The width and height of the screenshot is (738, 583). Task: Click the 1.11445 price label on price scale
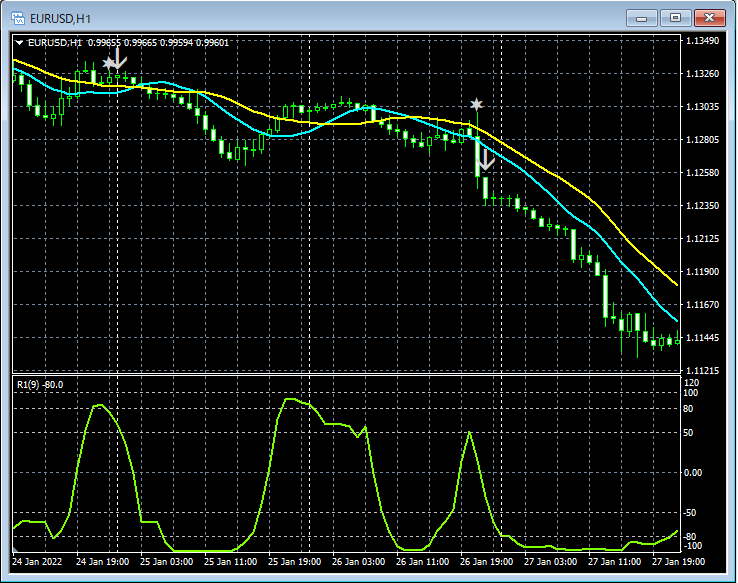tap(703, 338)
